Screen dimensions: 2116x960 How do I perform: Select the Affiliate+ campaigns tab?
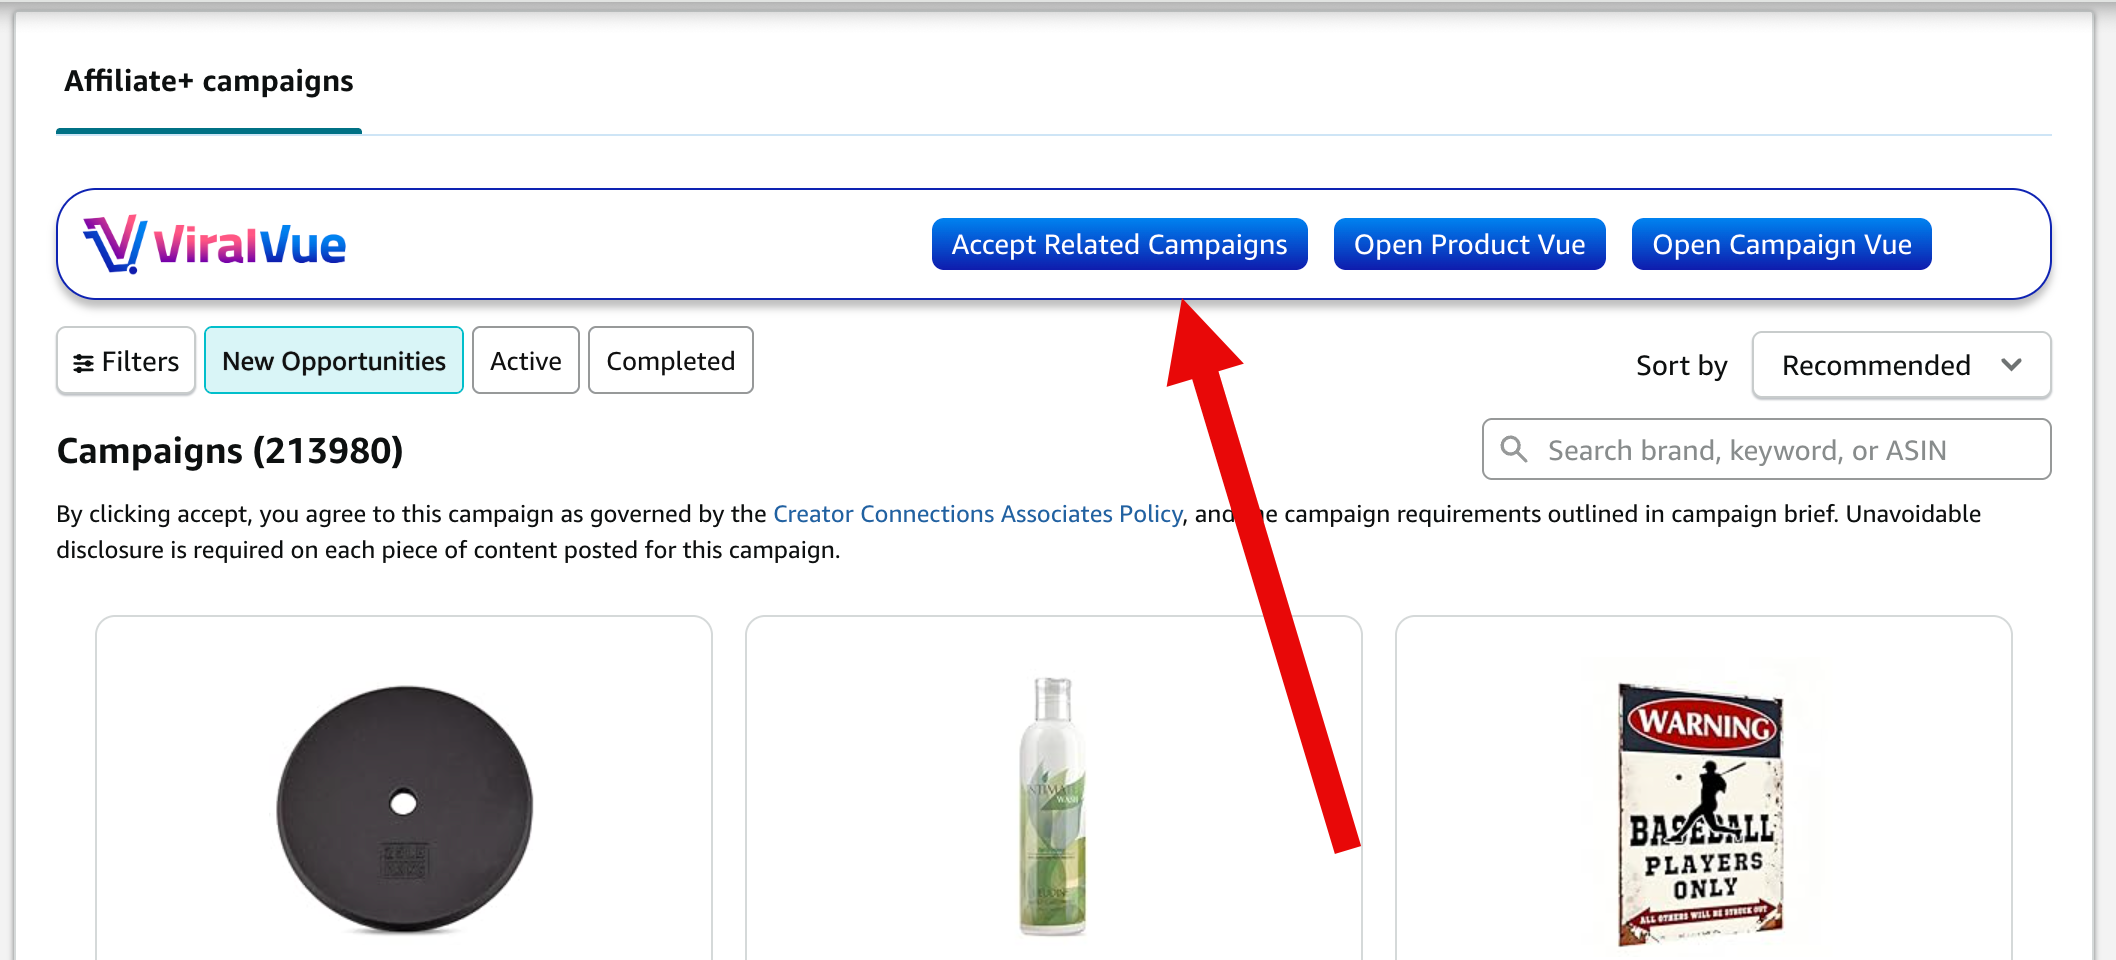coord(209,81)
